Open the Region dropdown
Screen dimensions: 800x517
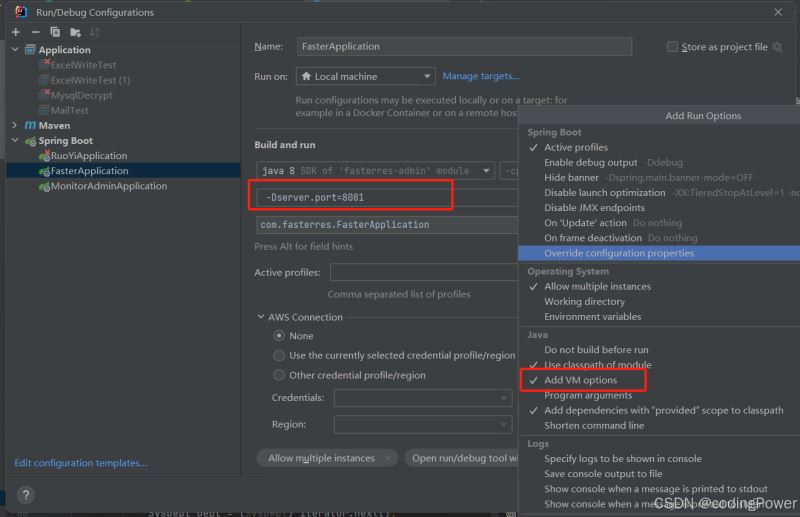pyautogui.click(x=423, y=424)
